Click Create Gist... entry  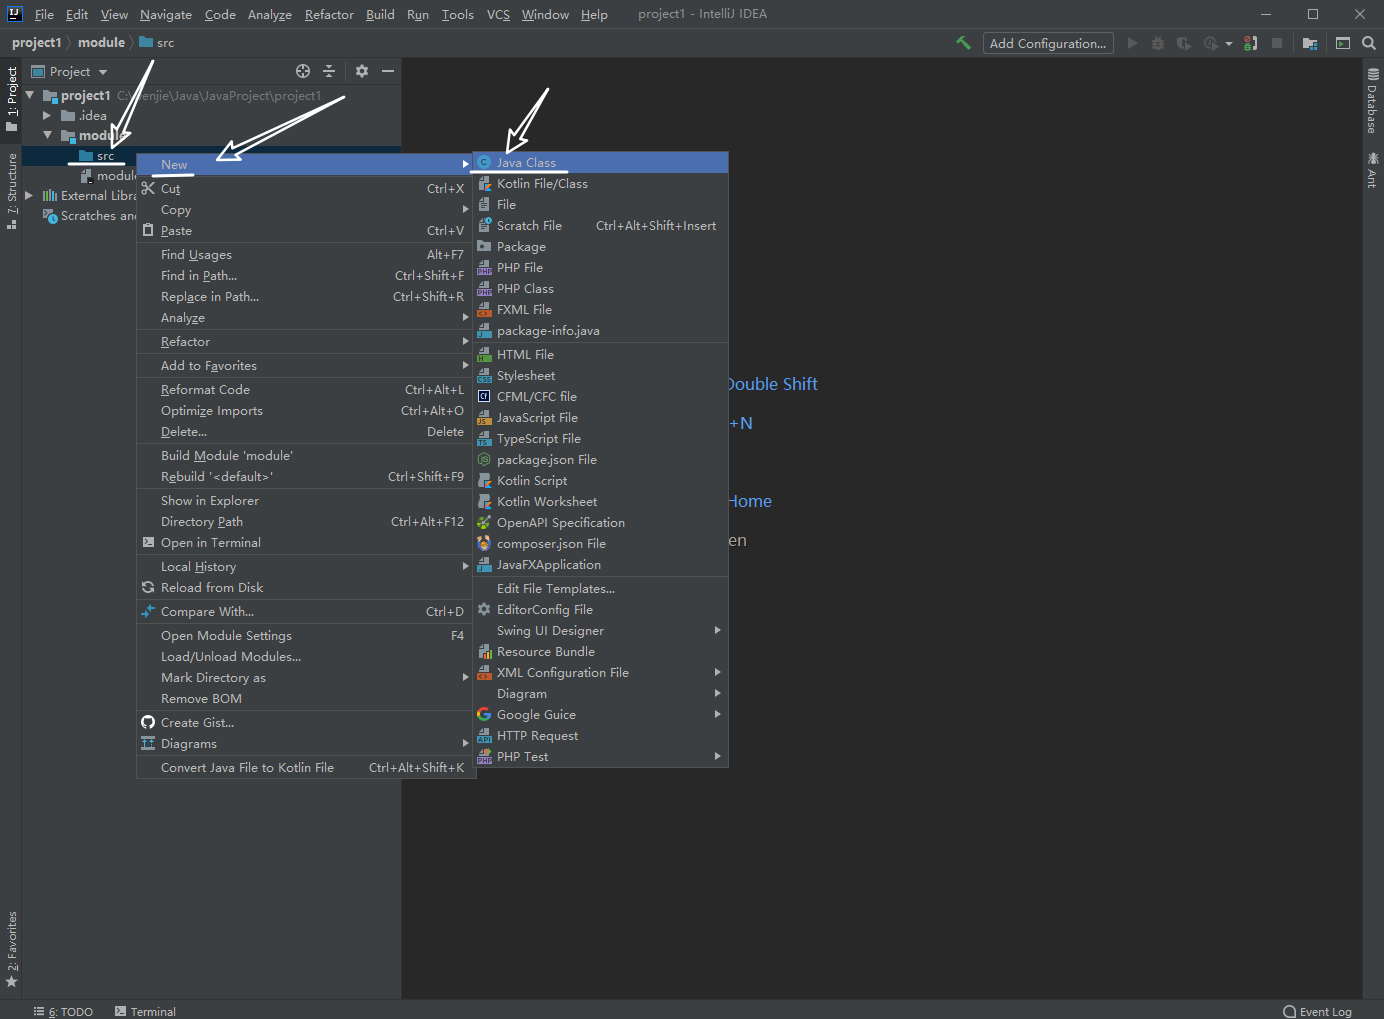(304, 722)
